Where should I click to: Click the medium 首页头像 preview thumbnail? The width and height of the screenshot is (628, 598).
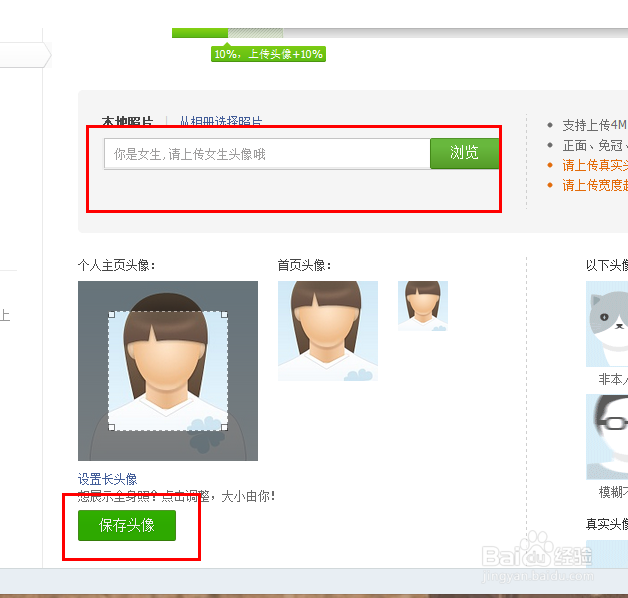(328, 331)
